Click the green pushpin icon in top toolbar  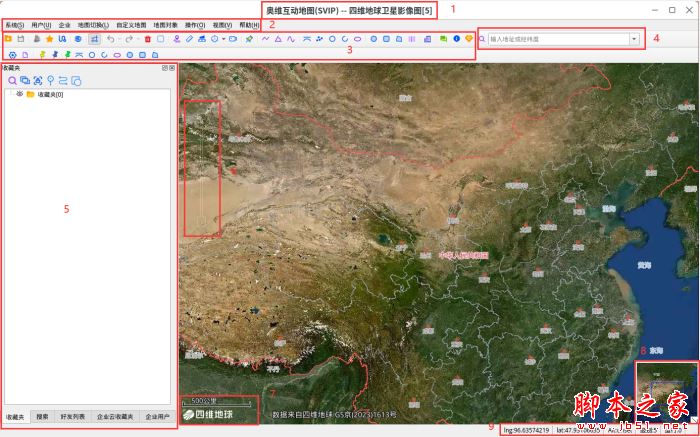tap(249, 39)
